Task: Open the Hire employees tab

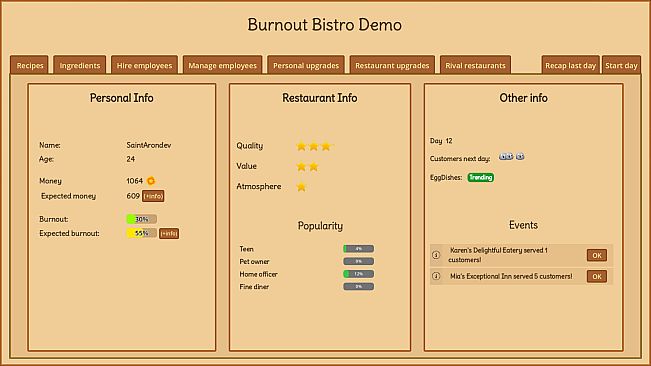Action: 144,65
